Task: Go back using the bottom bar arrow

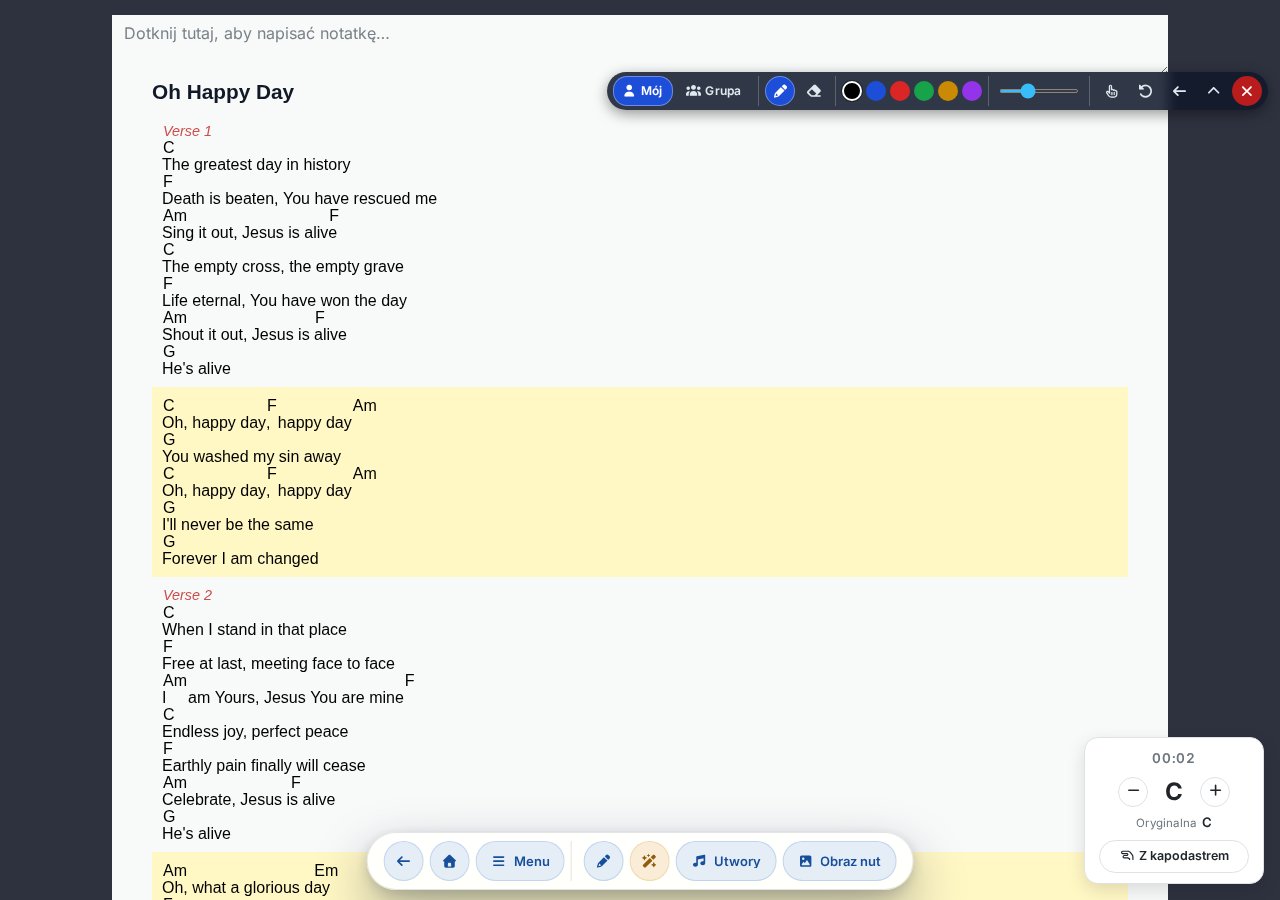Action: [x=404, y=861]
